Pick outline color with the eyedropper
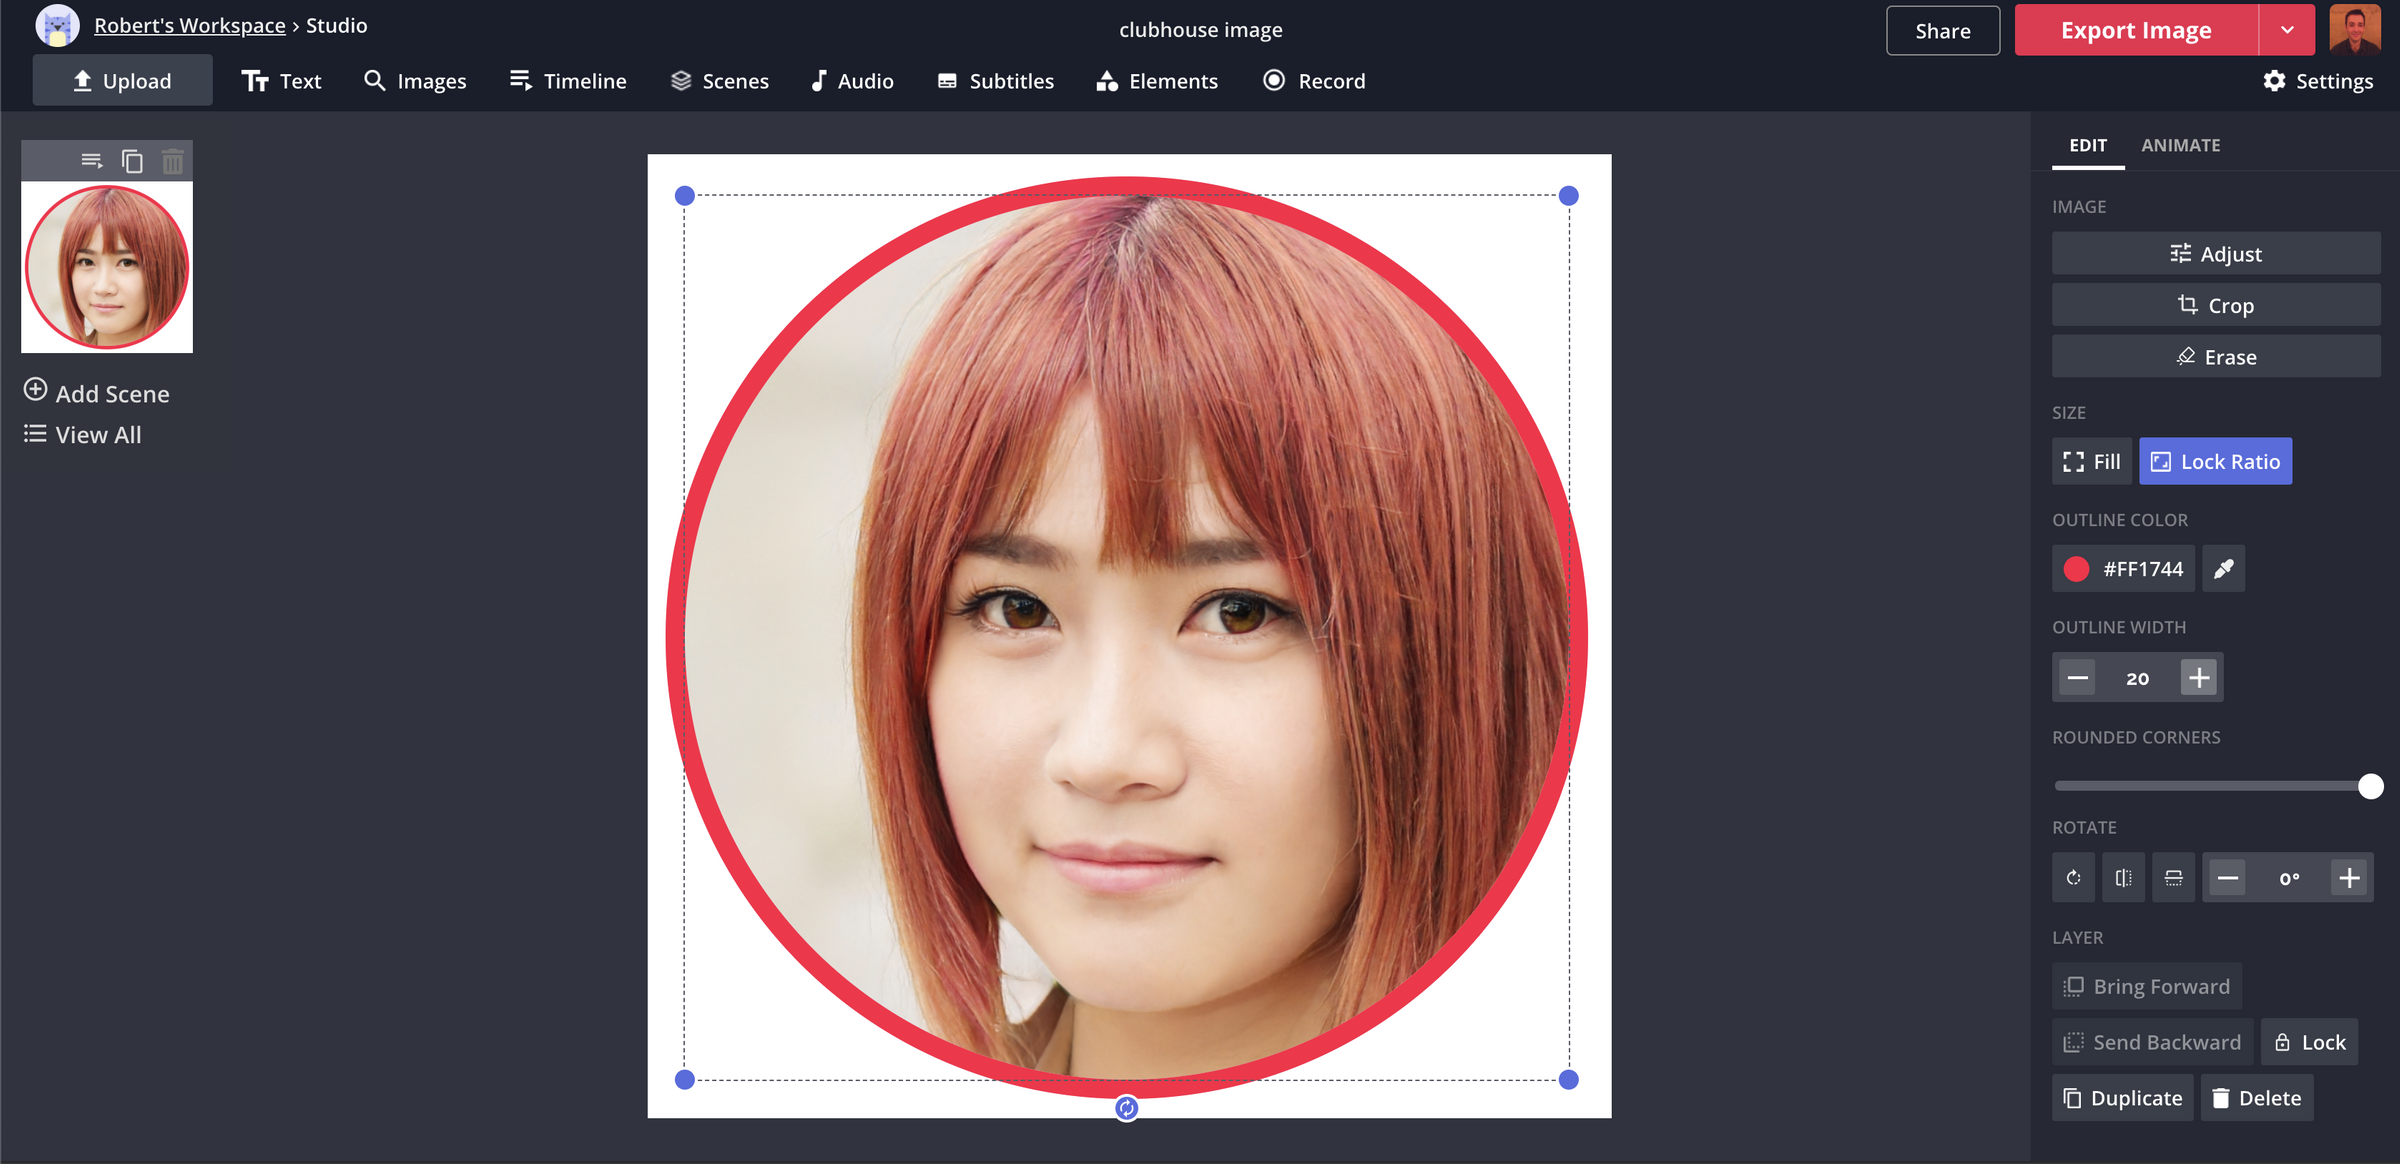Image resolution: width=2400 pixels, height=1164 pixels. pyautogui.click(x=2223, y=568)
